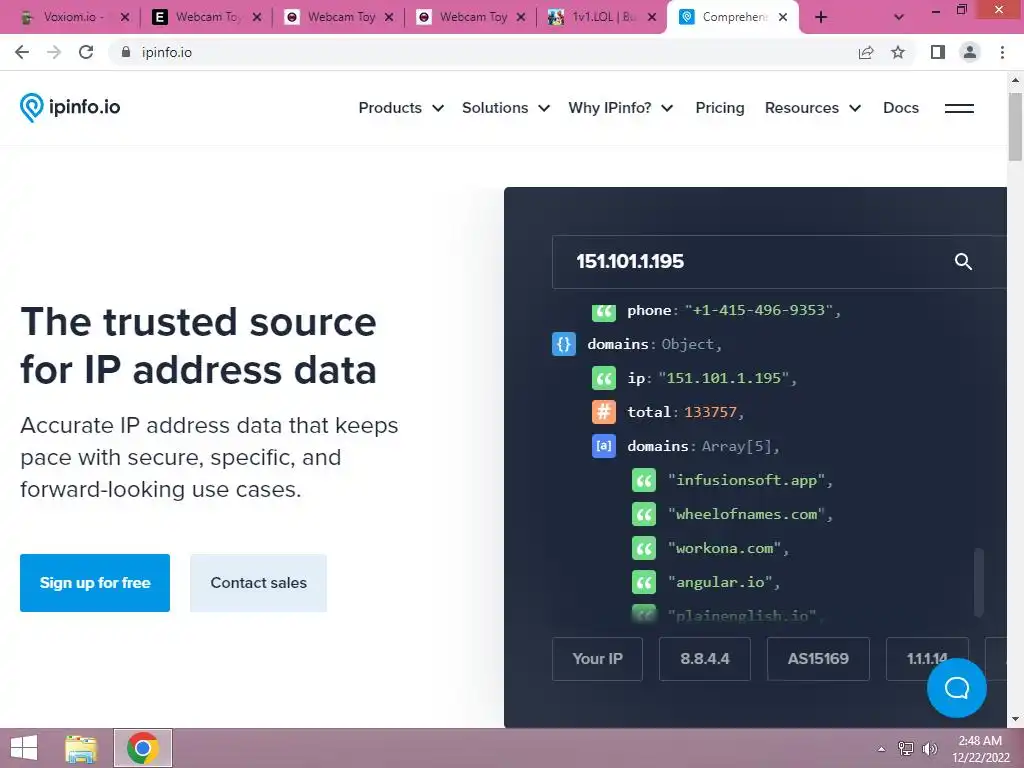Viewport: 1024px width, 768px height.
Task: Click the total 133757 value
Action: coord(710,412)
